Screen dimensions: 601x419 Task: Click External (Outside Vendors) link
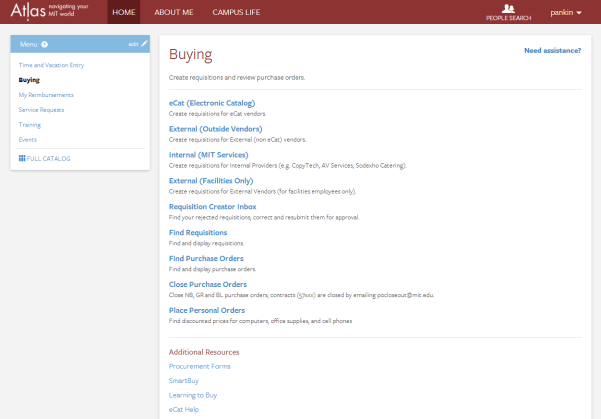pyautogui.click(x=215, y=129)
